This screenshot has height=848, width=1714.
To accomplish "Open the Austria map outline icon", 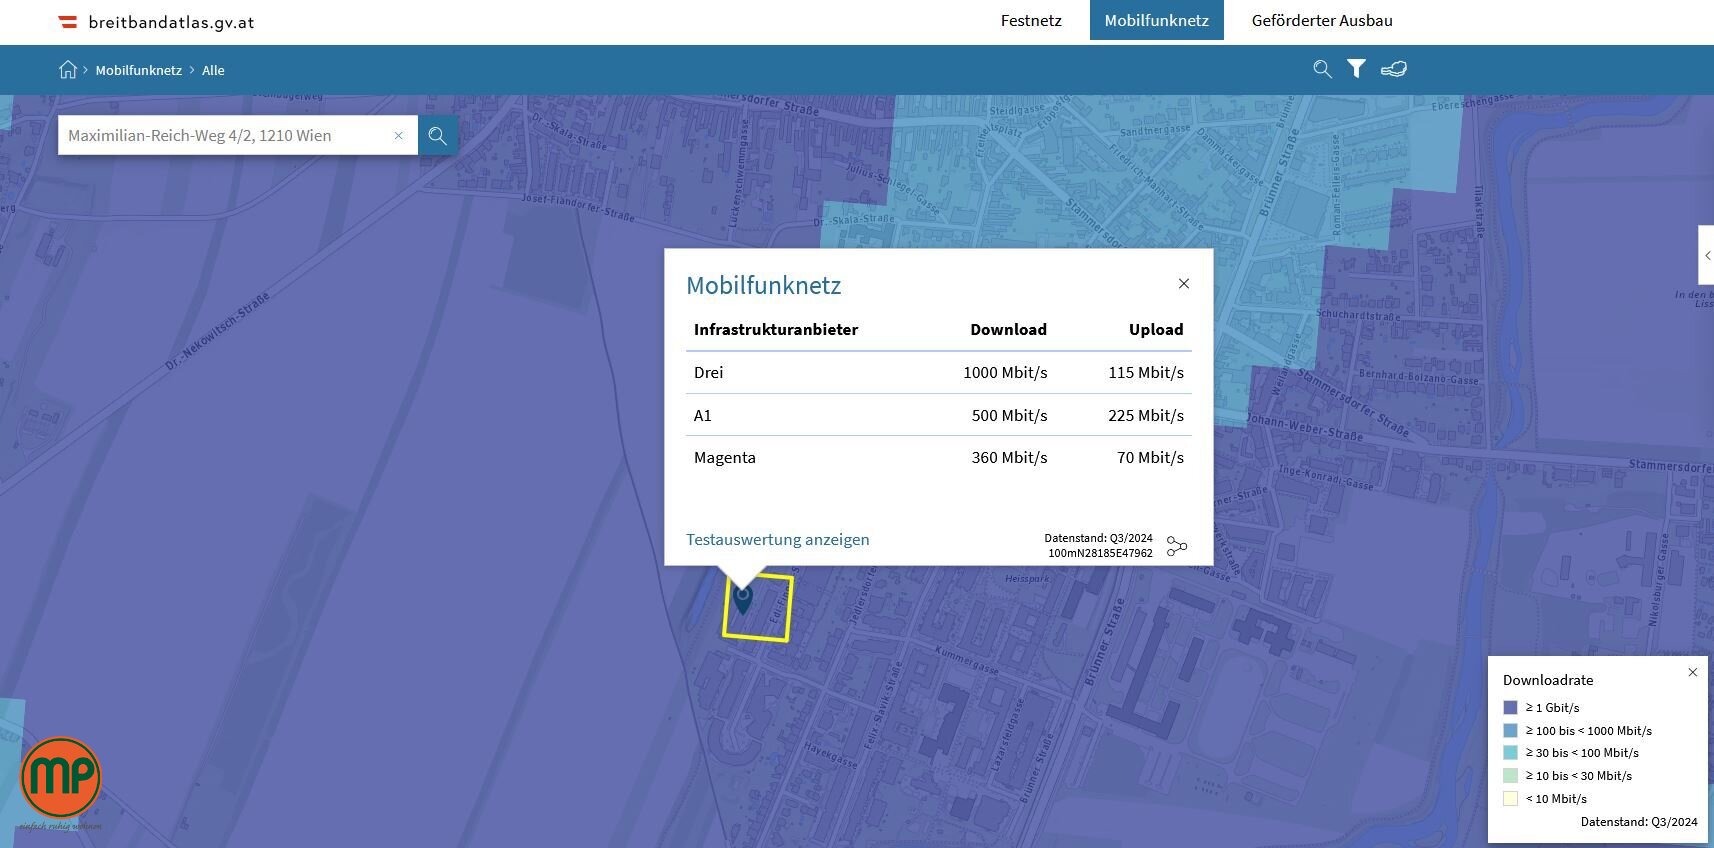I will click(1394, 69).
